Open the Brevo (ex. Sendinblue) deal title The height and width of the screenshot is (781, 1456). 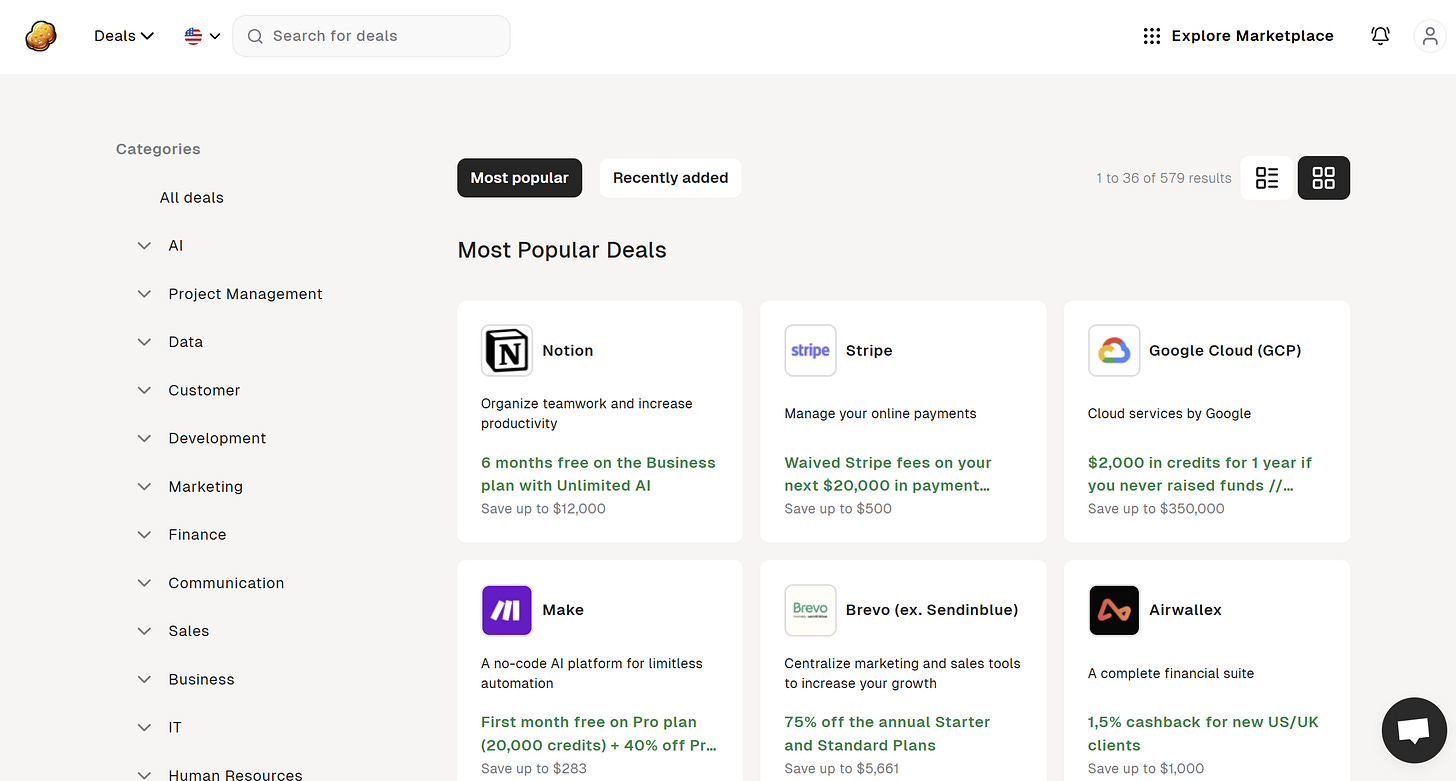(932, 610)
